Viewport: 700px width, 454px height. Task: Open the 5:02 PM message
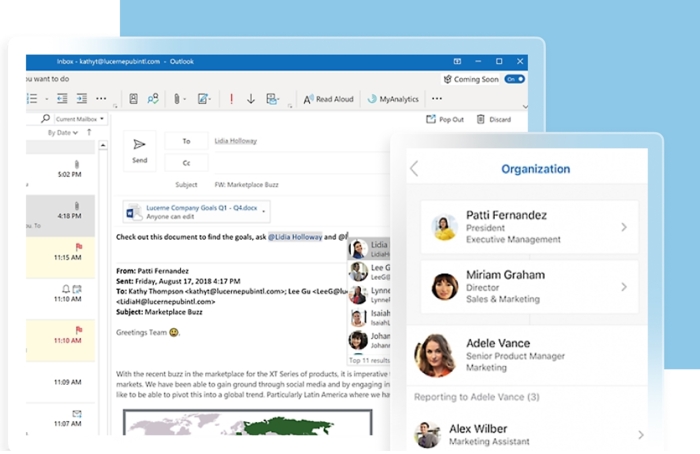click(x=60, y=174)
